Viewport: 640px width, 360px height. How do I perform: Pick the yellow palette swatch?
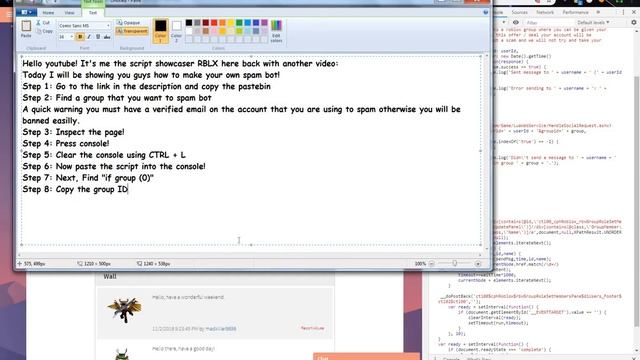[231, 22]
